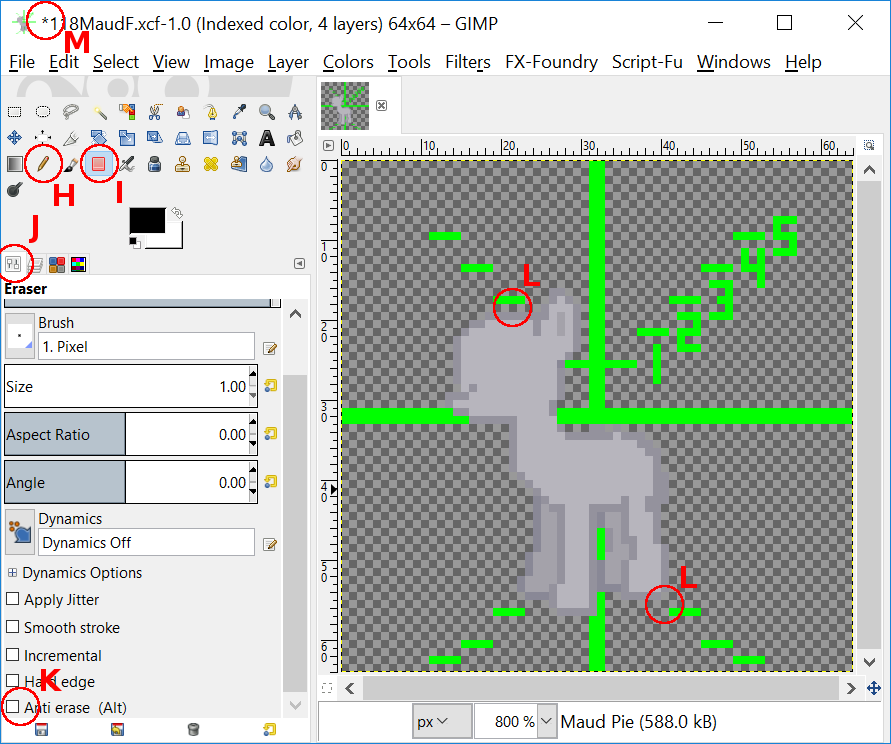Activate the Flip tool
891x744 pixels.
[211, 138]
